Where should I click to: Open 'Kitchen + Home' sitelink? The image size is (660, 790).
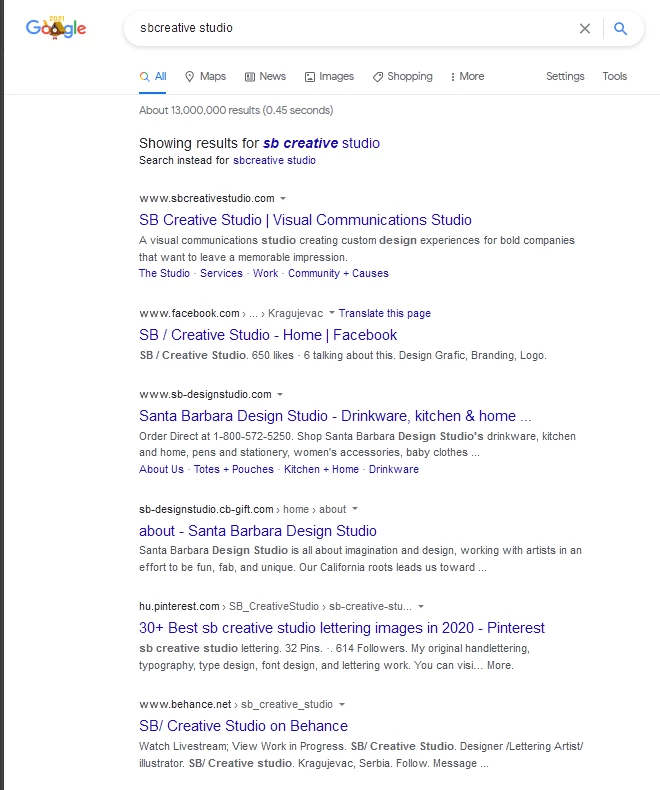[x=321, y=469]
